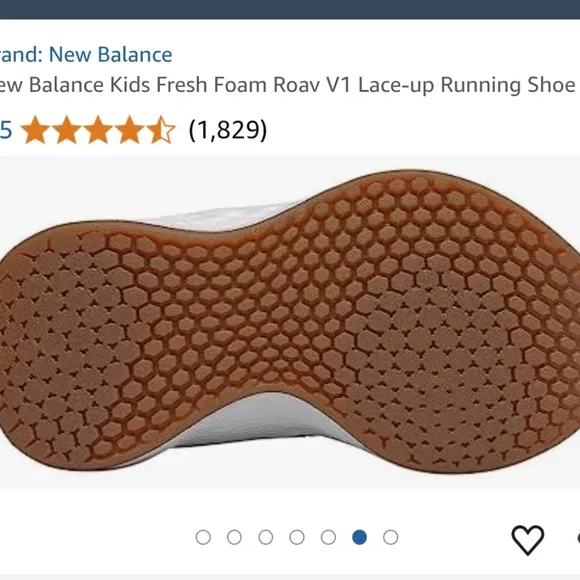Open the shoe sole product image
This screenshot has height=580, width=580.
(290, 322)
